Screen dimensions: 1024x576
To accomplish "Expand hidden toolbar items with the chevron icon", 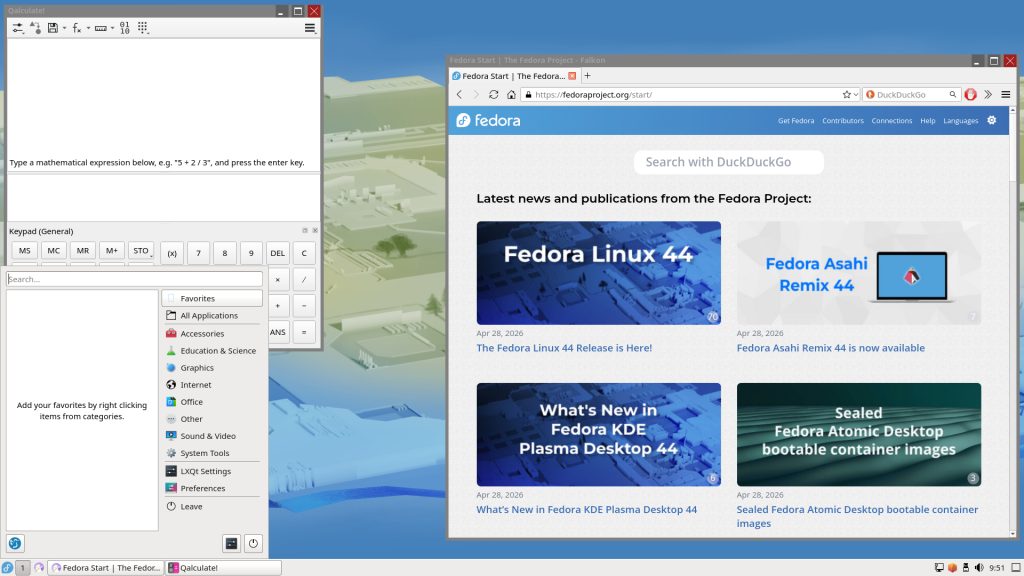I will (988, 95).
